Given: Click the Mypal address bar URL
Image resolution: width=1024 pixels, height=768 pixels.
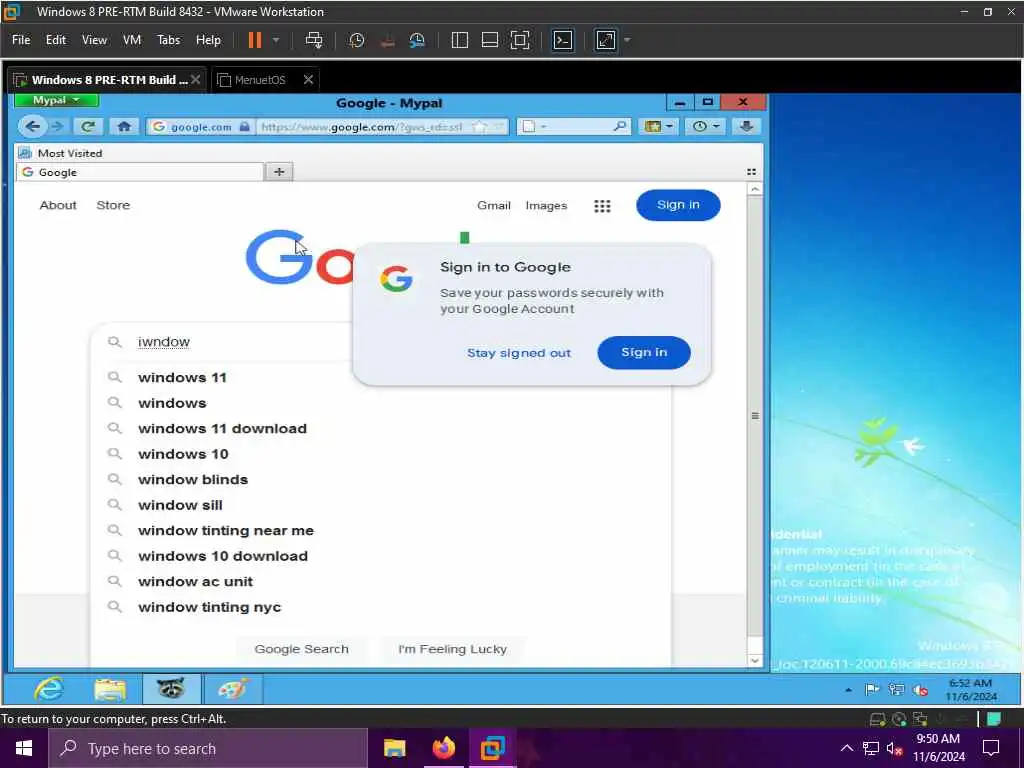Looking at the screenshot, I should [x=362, y=127].
